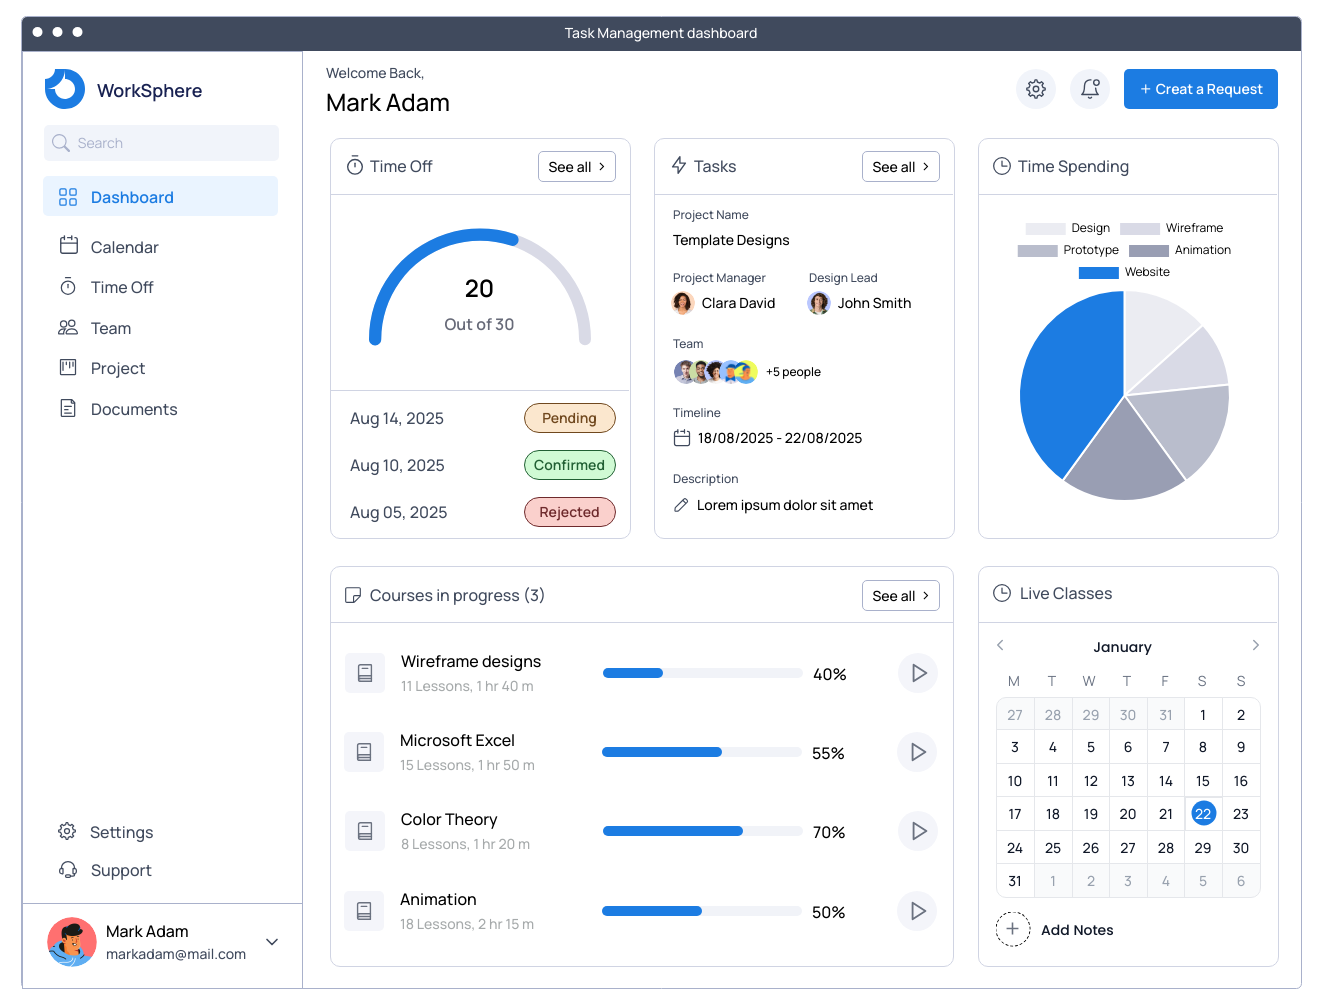Open Calendar in the sidebar
Viewport: 1322px width, 1004px height.
(124, 247)
